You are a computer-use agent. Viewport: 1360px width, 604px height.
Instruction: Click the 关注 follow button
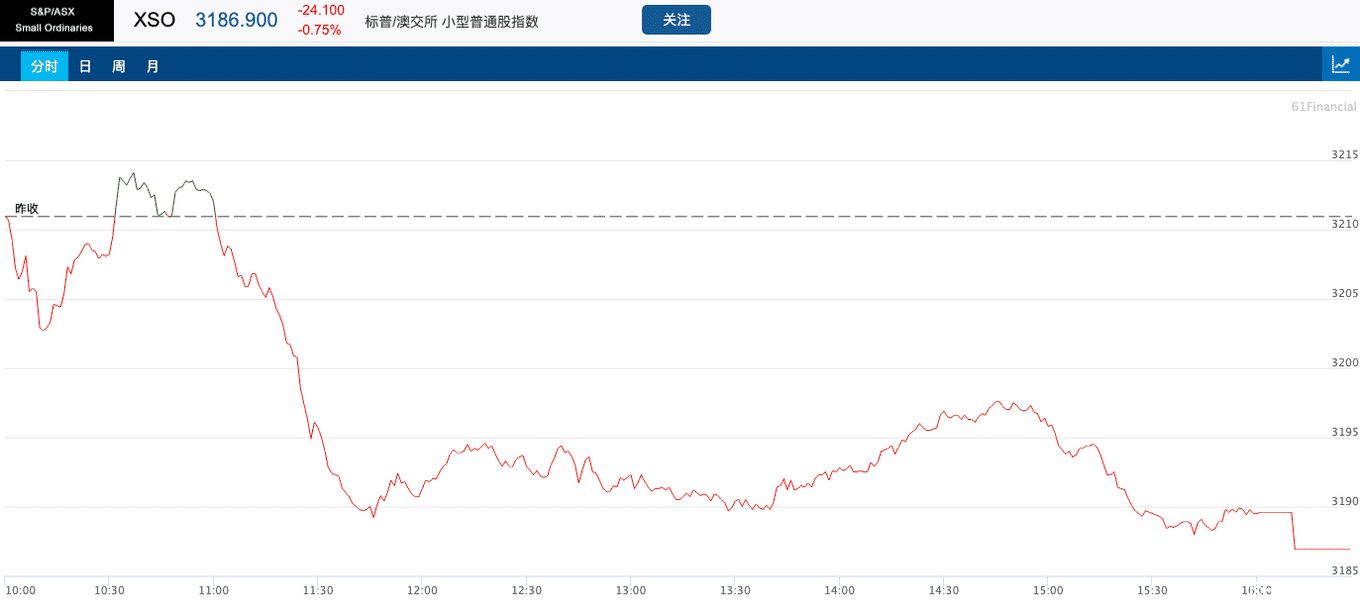click(x=676, y=20)
